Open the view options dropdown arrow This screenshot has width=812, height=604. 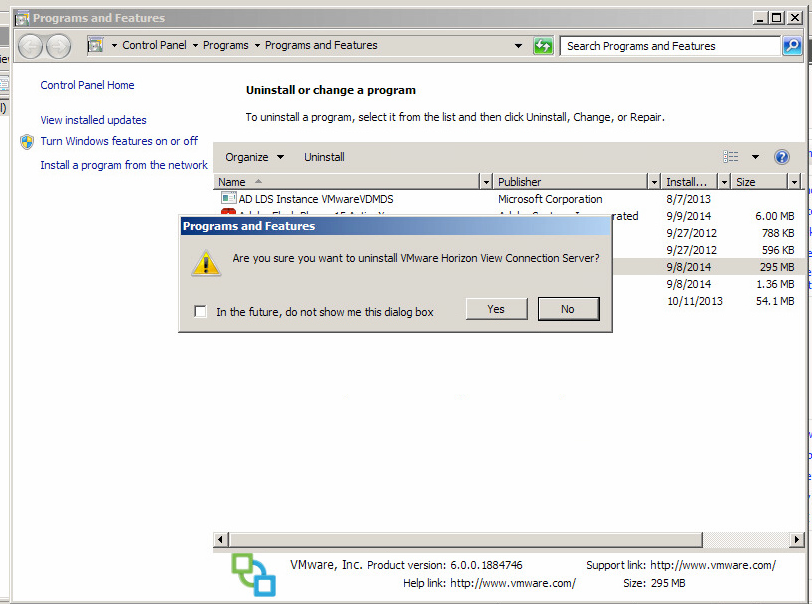coord(755,157)
